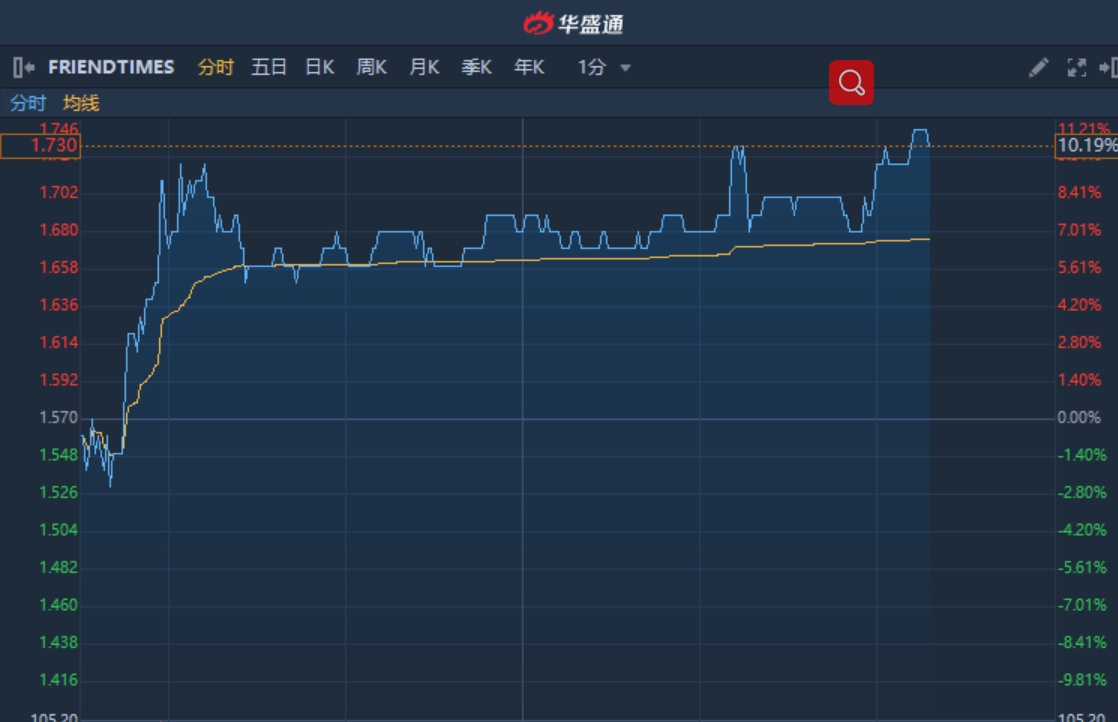
Task: Toggle the 均线 average line legend
Action: pos(81,103)
